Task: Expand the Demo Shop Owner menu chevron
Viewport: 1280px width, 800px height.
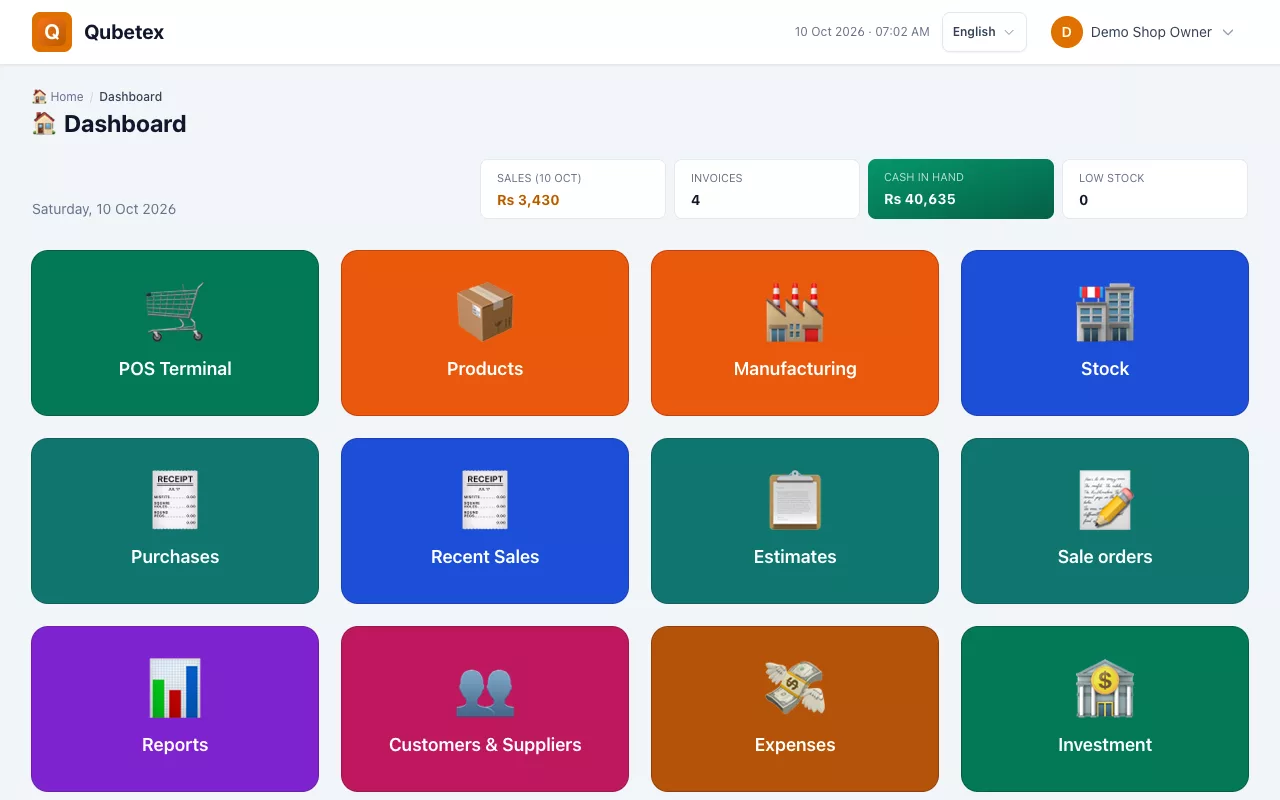Action: tap(1228, 32)
